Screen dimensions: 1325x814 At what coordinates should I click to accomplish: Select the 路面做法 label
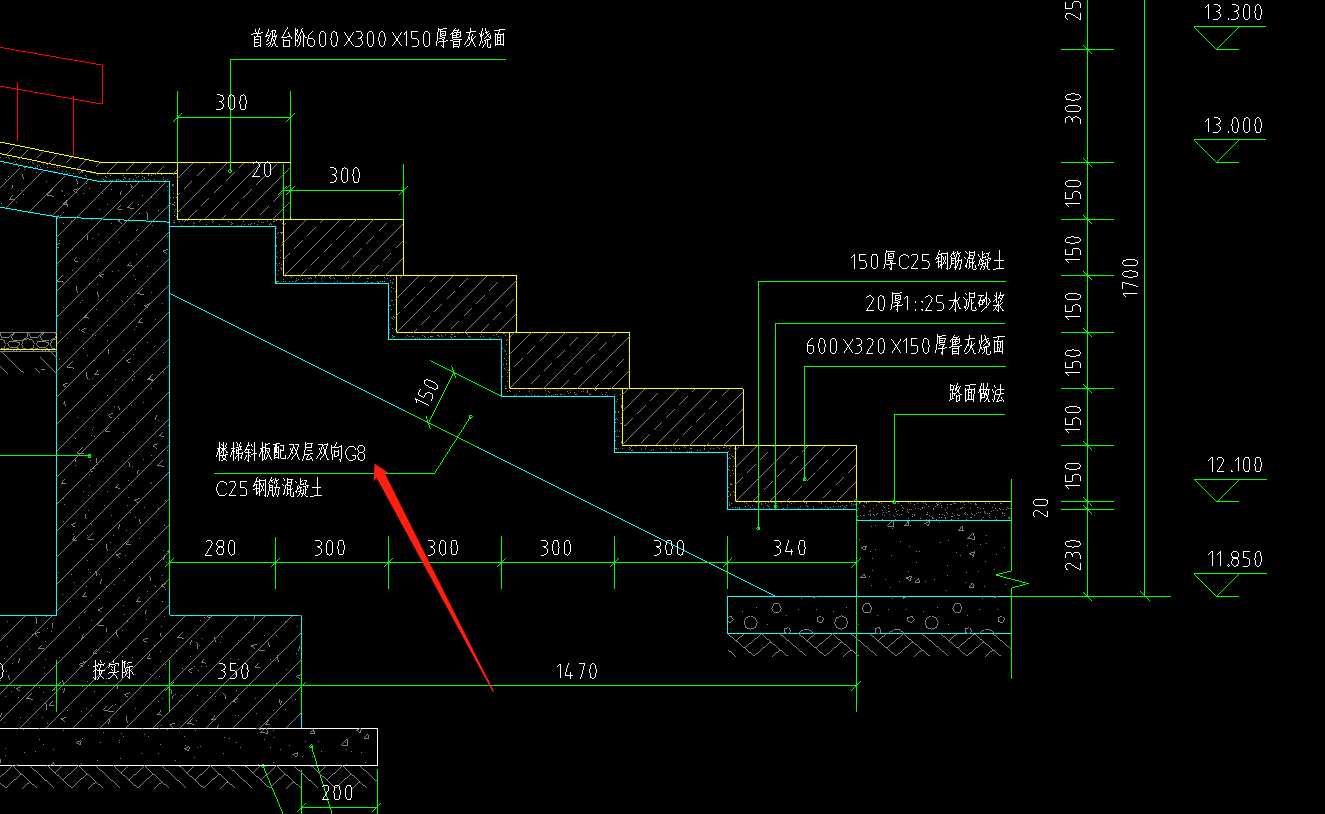(976, 394)
